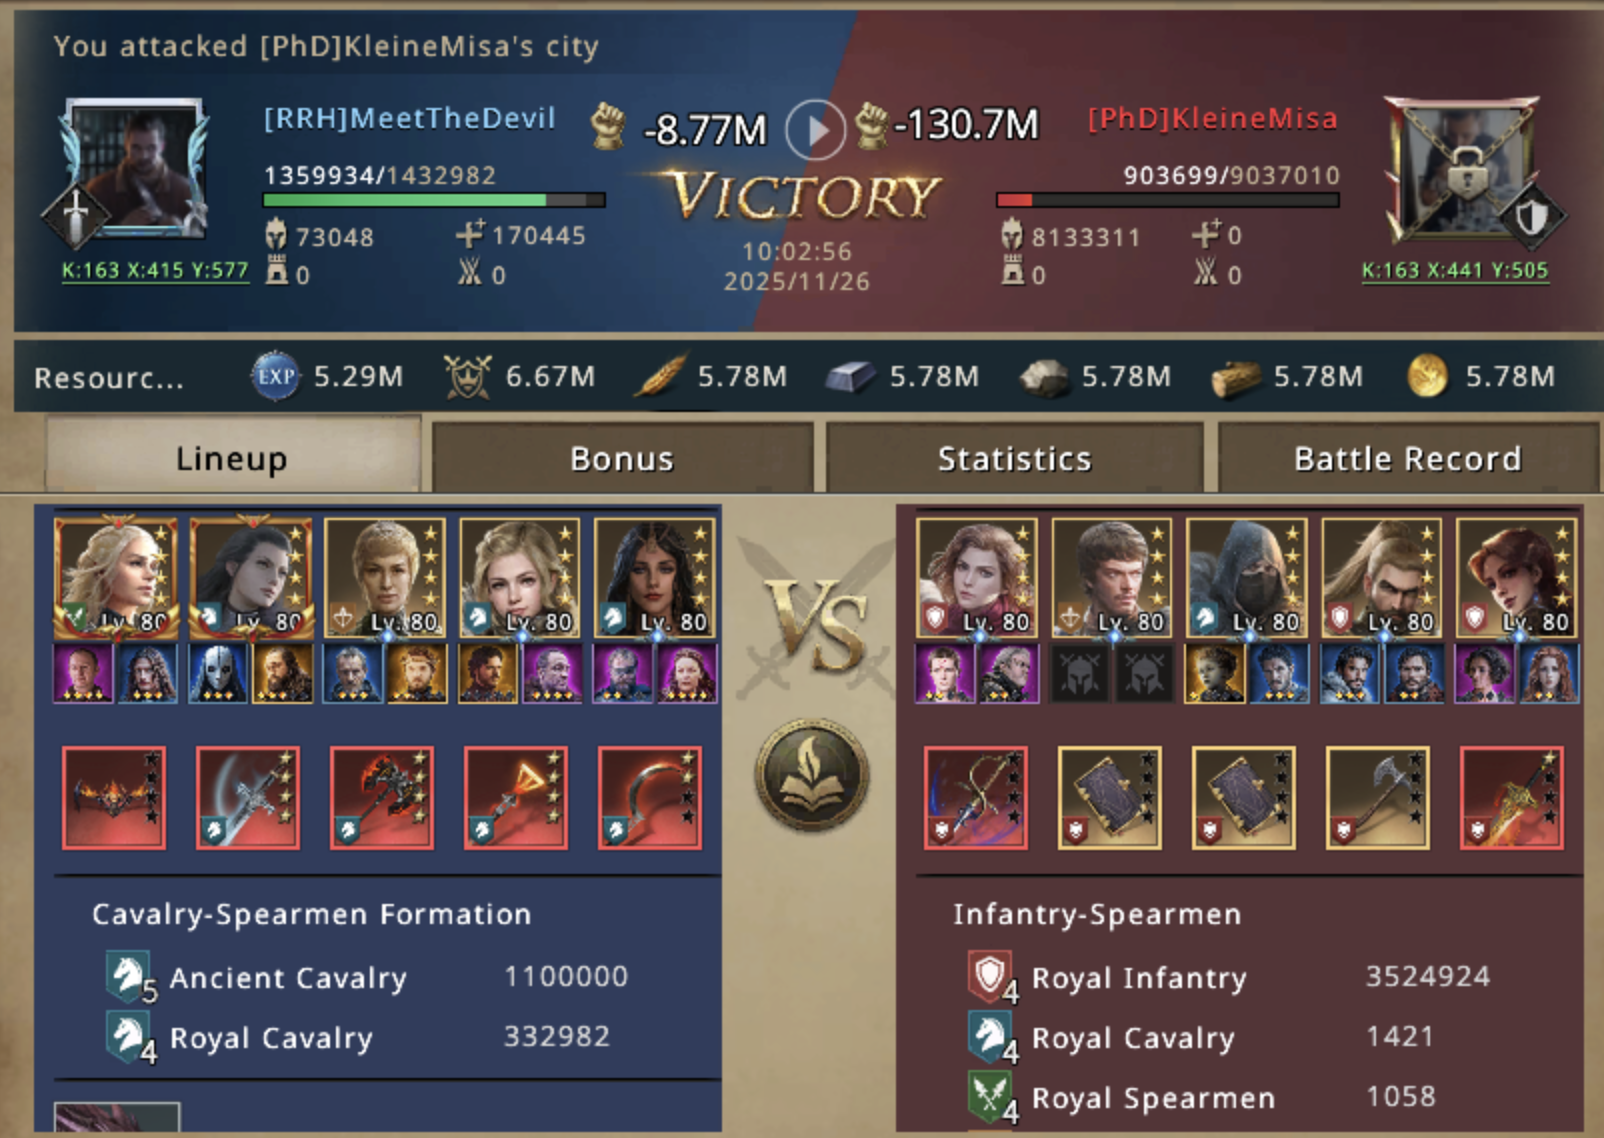The width and height of the screenshot is (1604, 1138).
Task: Click defender's first purple book item
Action: pyautogui.click(x=1109, y=797)
